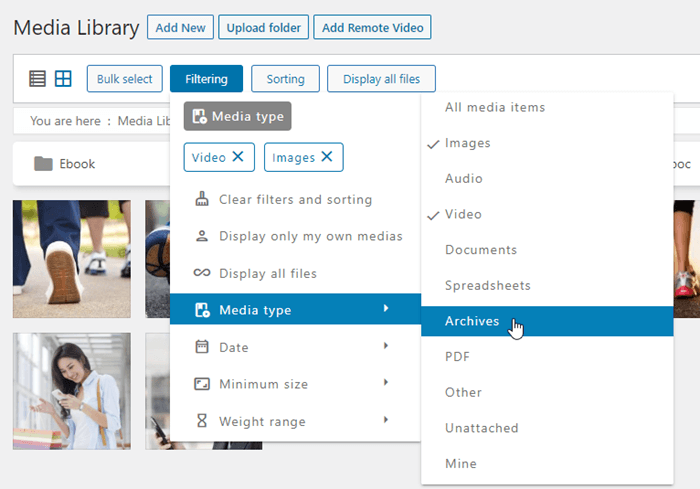Screen dimensions: 700x489
Task: Click the person icon for own medias
Action: click(x=201, y=236)
